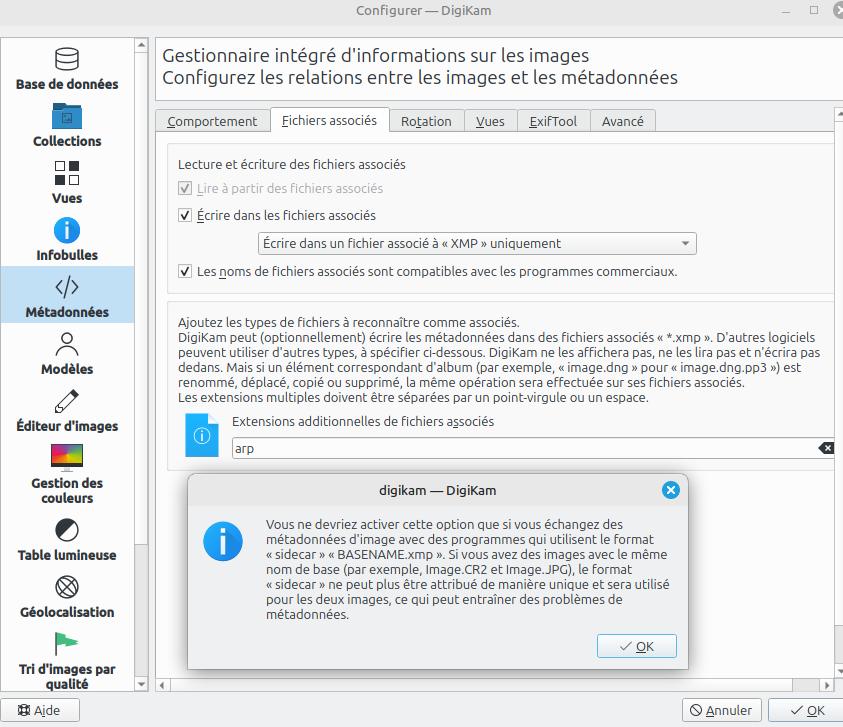The height and width of the screenshot is (727, 843).
Task: Open the Modèles person icon
Action: click(x=67, y=344)
